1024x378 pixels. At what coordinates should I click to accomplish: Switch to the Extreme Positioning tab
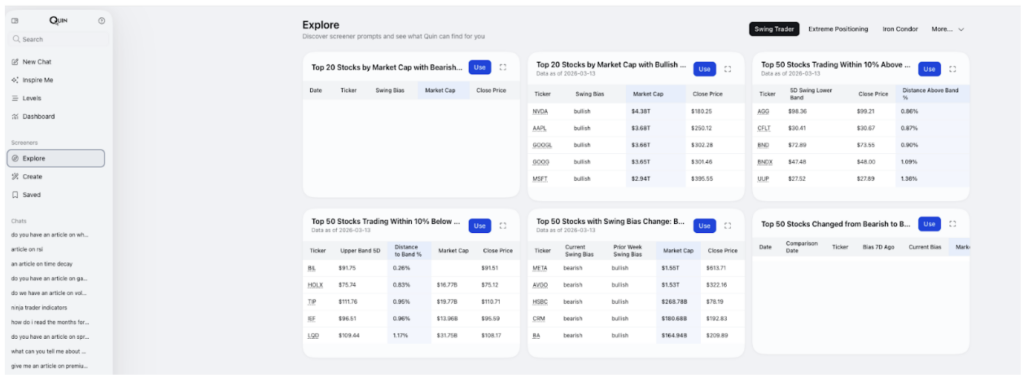838,29
